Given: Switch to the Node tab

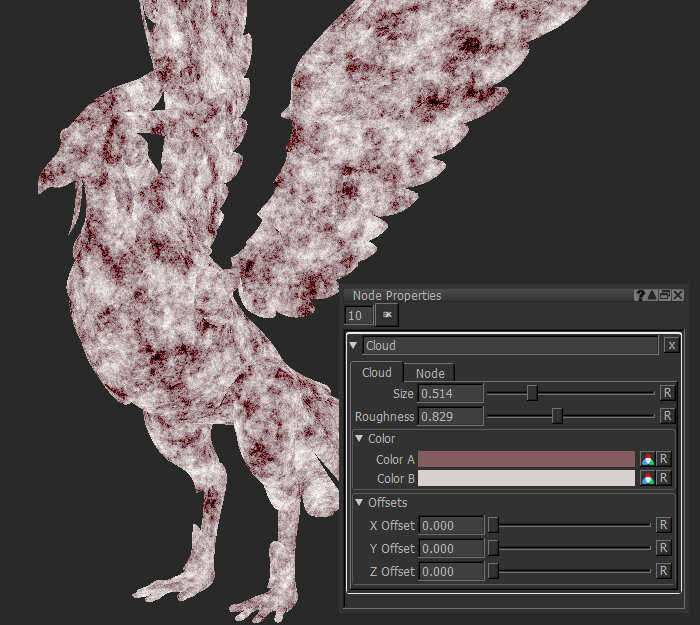Looking at the screenshot, I should click(430, 373).
